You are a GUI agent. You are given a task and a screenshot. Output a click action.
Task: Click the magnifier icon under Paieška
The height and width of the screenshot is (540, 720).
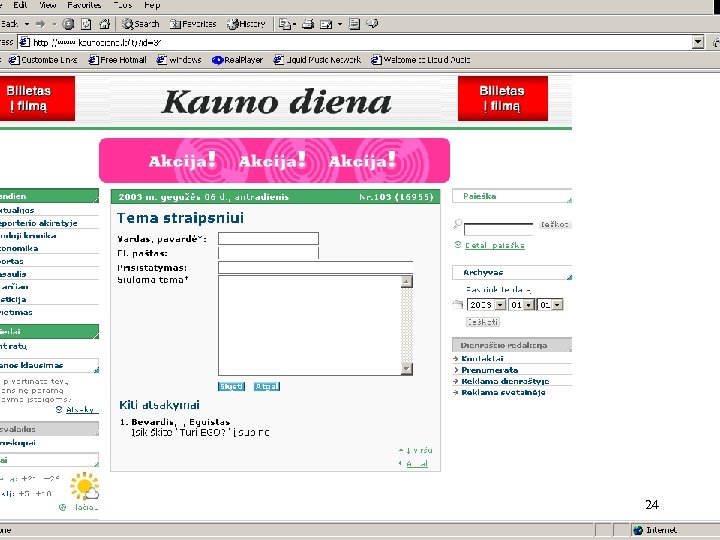coord(457,224)
